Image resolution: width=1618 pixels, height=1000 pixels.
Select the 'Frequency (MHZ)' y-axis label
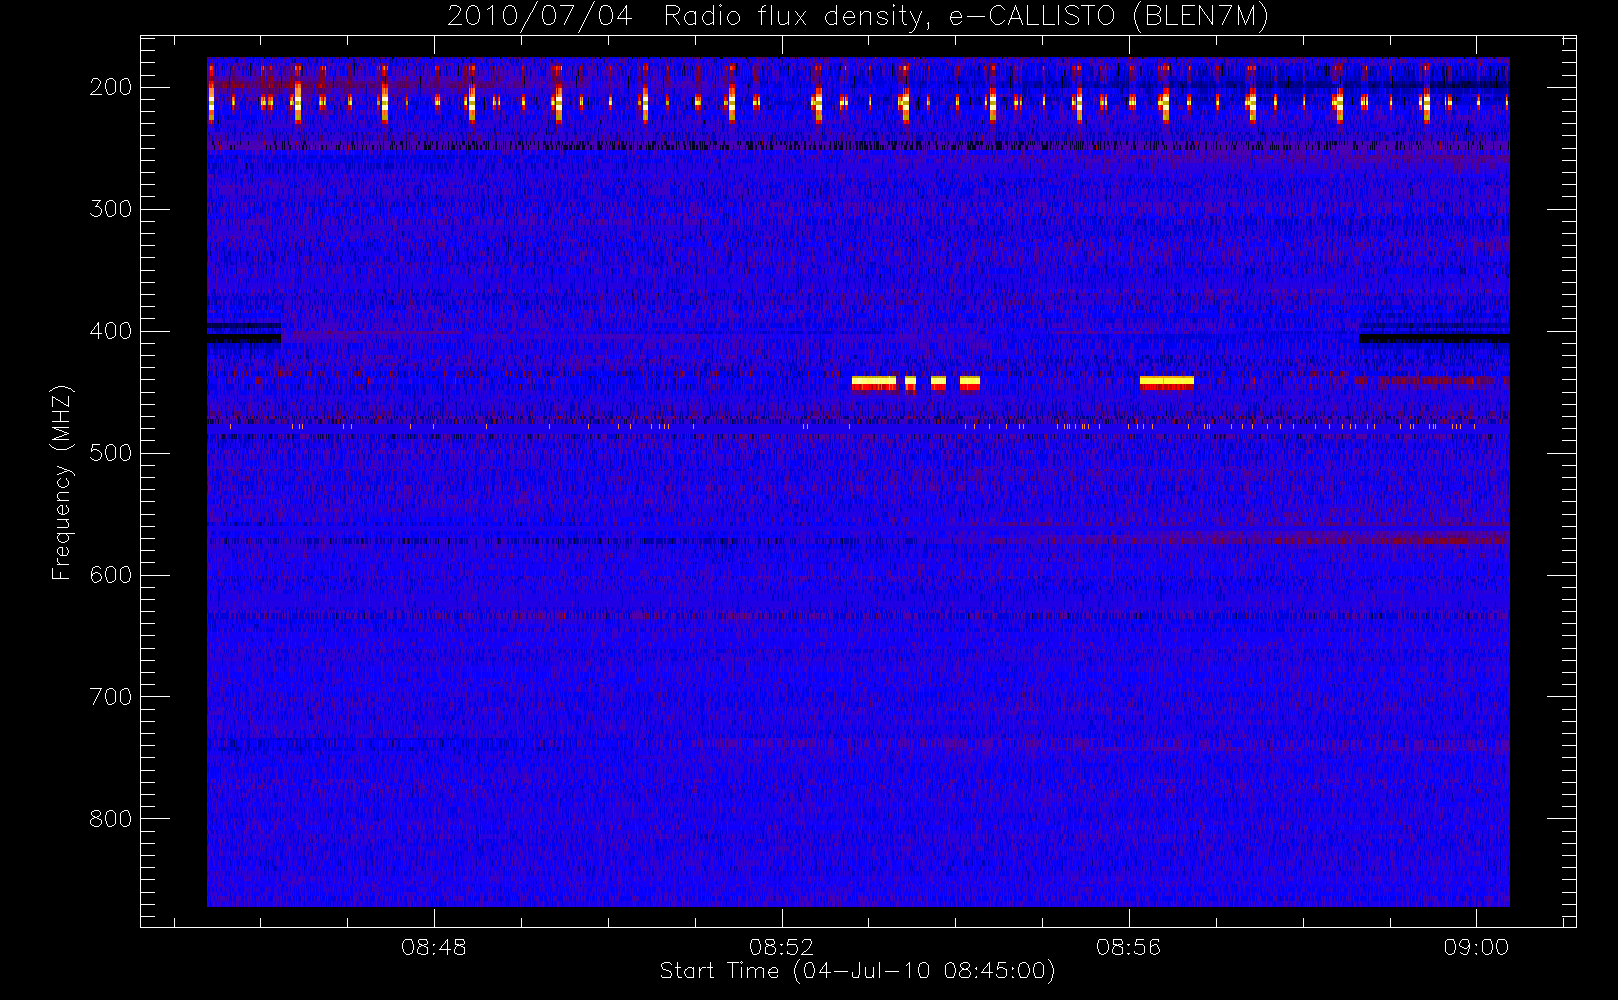62,482
